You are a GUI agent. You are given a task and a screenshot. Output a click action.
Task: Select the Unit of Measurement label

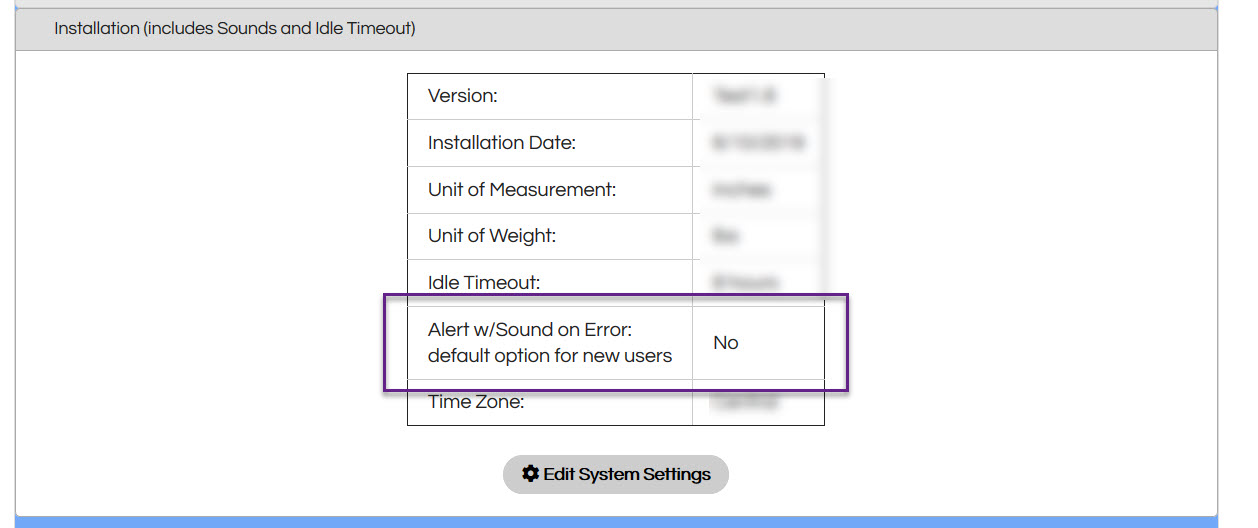(x=522, y=190)
